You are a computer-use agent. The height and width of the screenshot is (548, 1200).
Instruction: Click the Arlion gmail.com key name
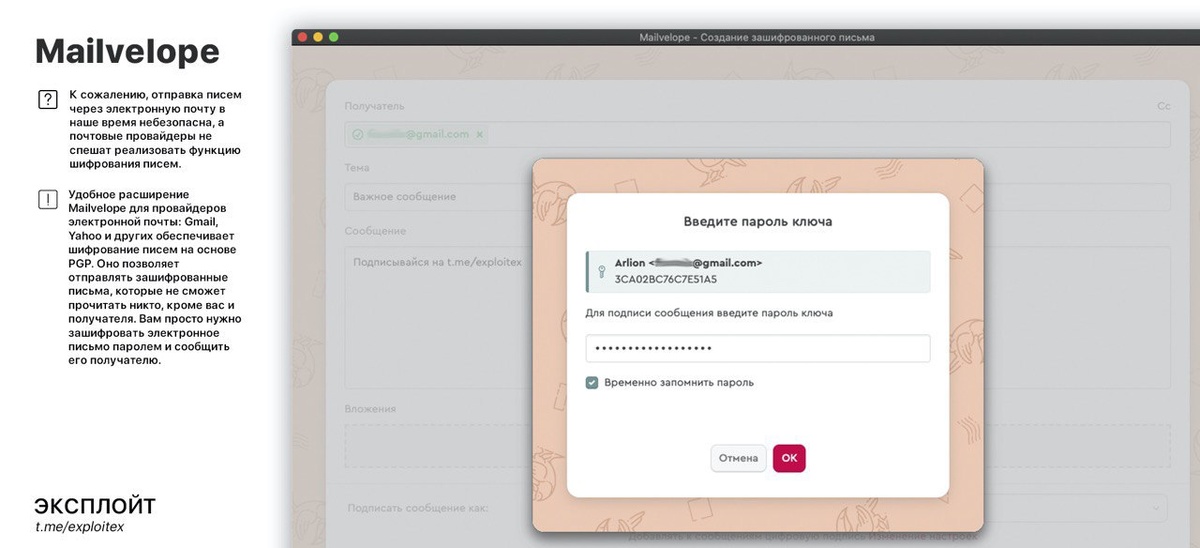(x=688, y=262)
